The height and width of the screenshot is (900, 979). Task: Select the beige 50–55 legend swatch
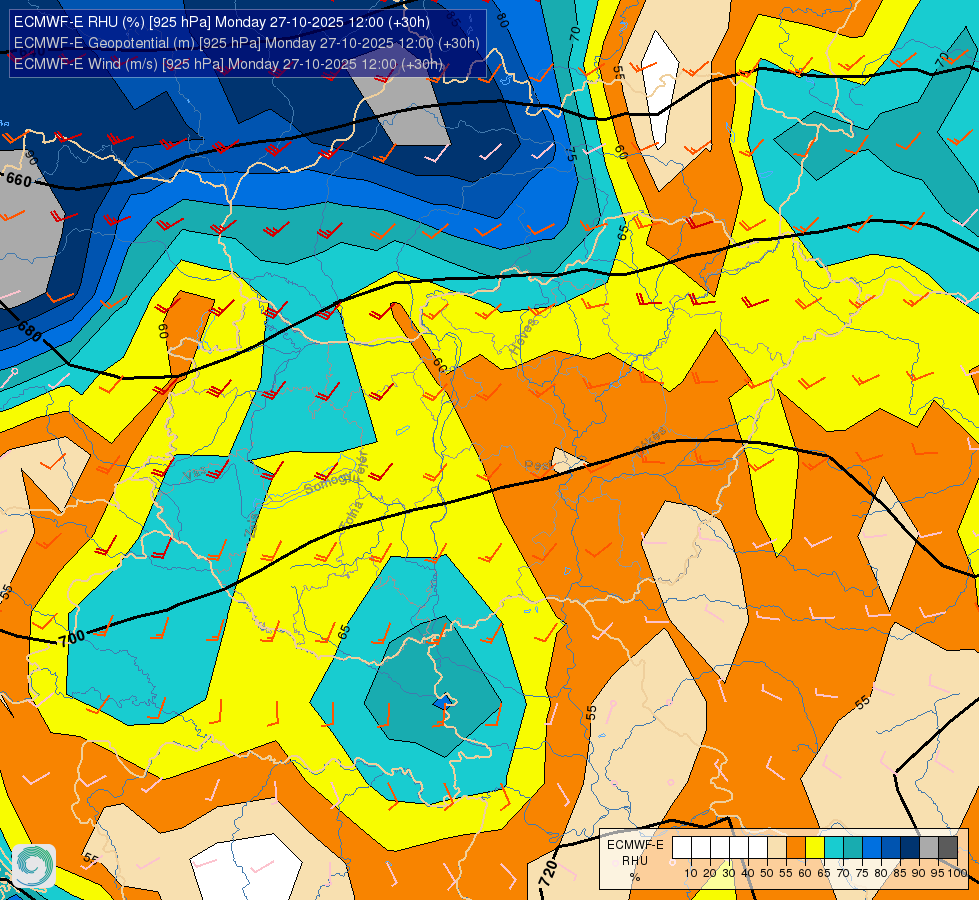[777, 847]
